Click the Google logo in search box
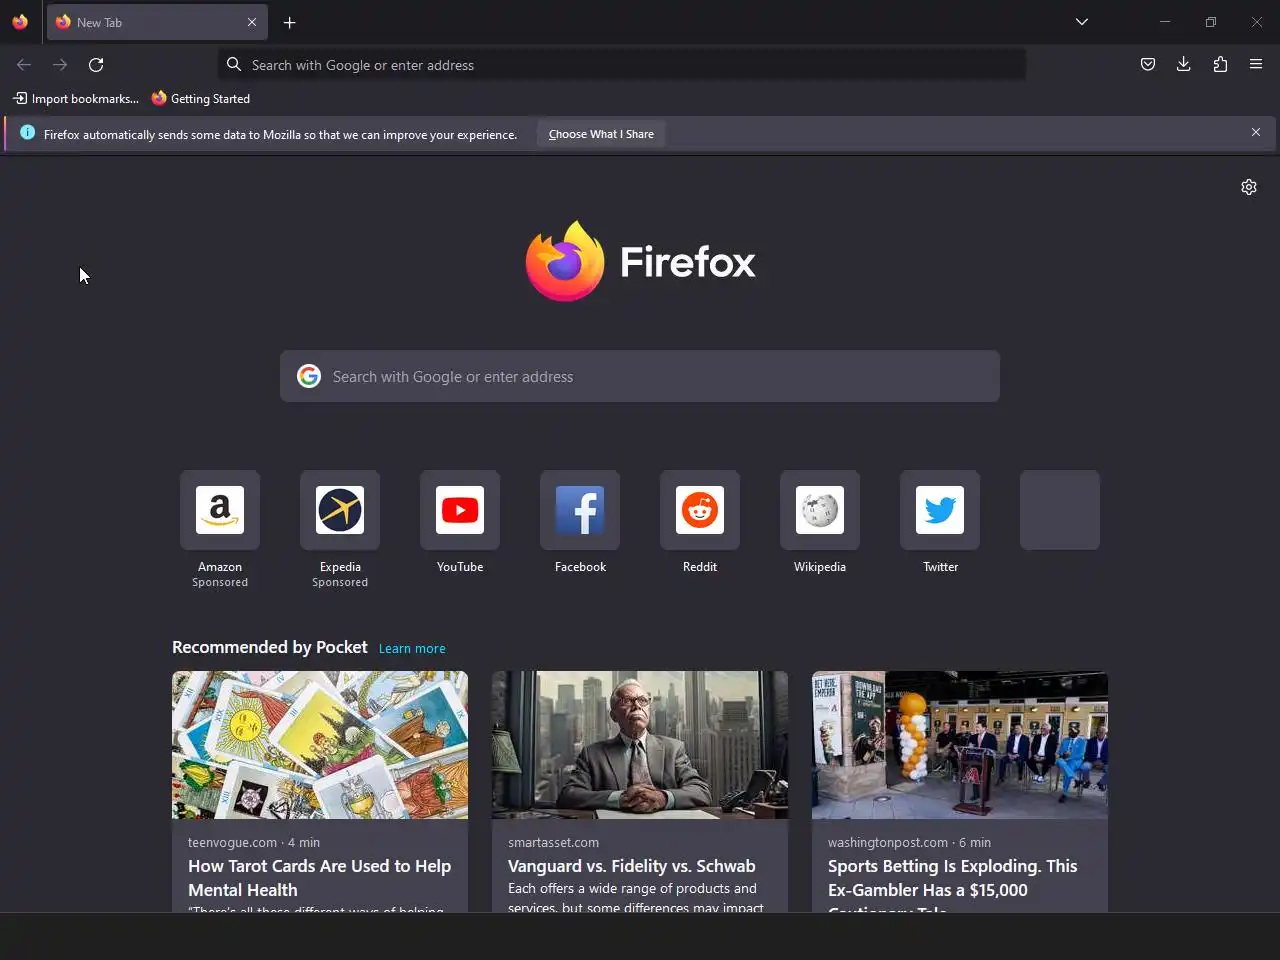 309,376
